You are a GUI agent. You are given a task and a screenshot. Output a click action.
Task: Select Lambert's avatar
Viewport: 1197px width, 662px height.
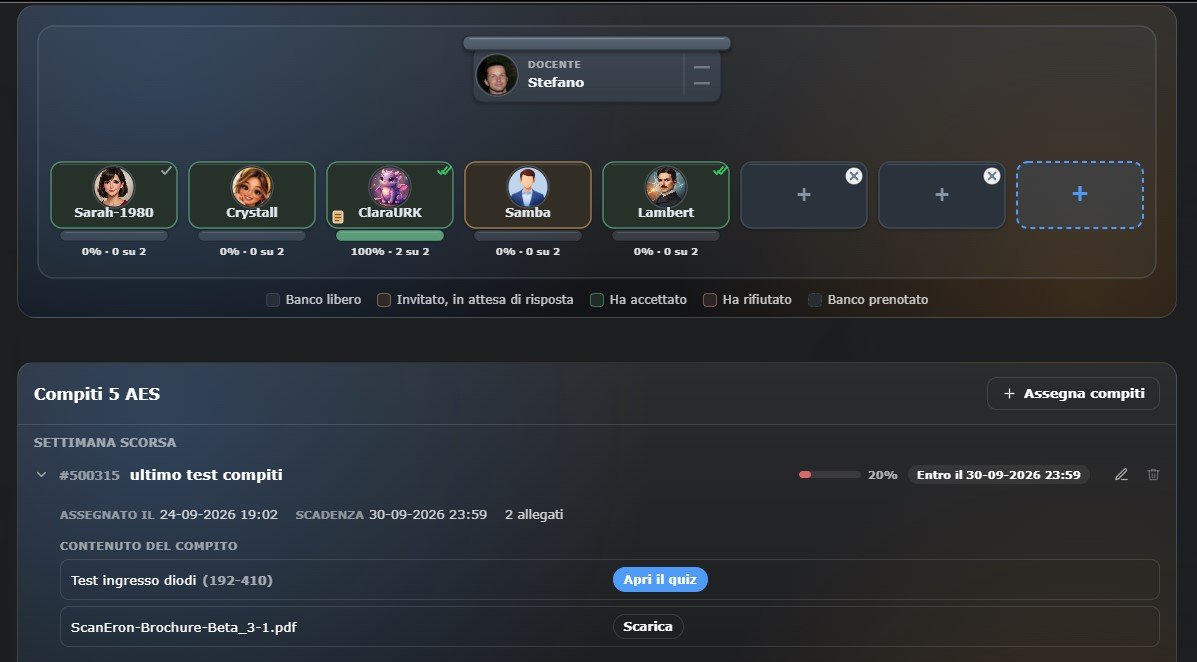[x=666, y=186]
